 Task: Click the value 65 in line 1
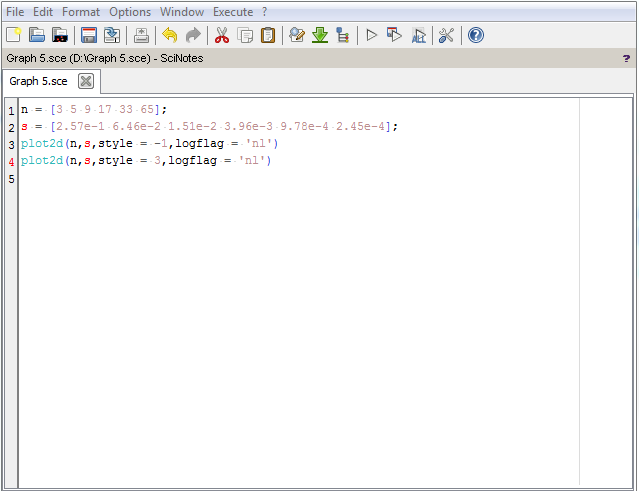tap(147, 109)
